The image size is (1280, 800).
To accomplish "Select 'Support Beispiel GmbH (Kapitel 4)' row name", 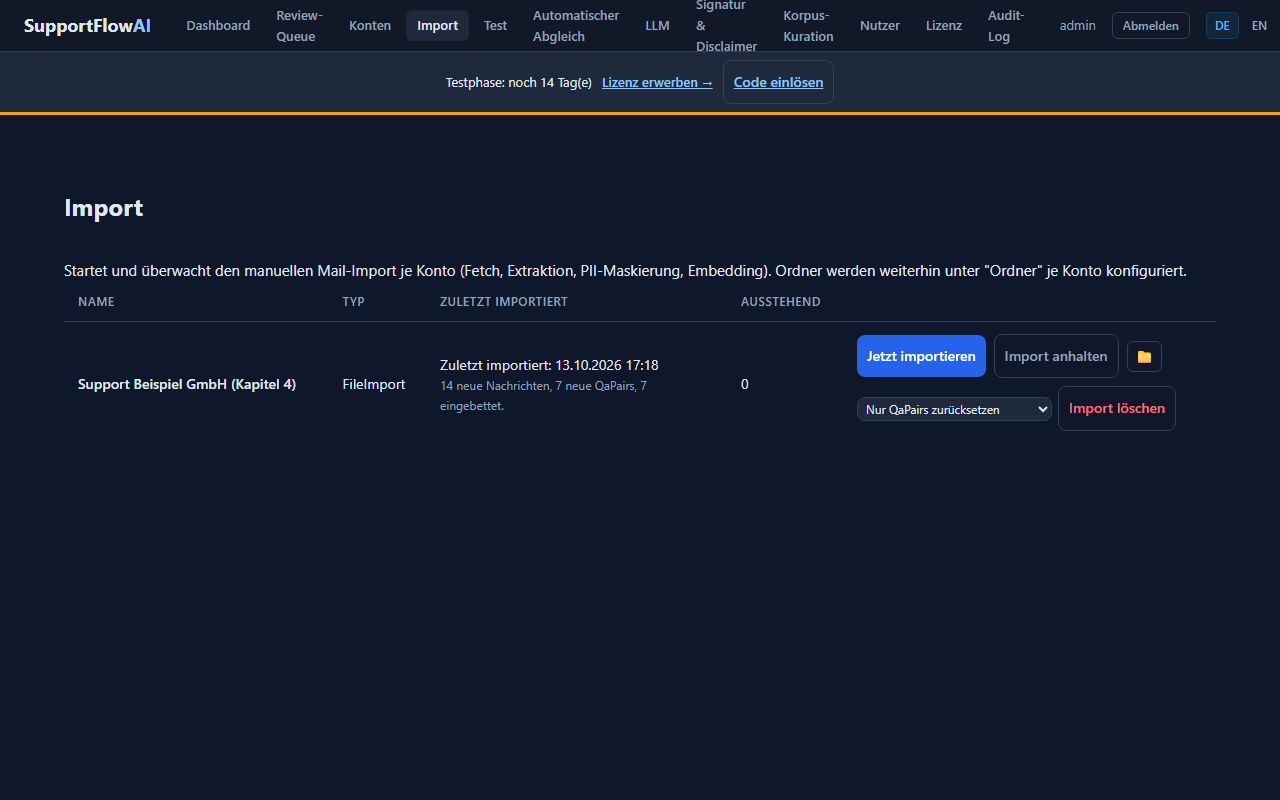I will [187, 384].
